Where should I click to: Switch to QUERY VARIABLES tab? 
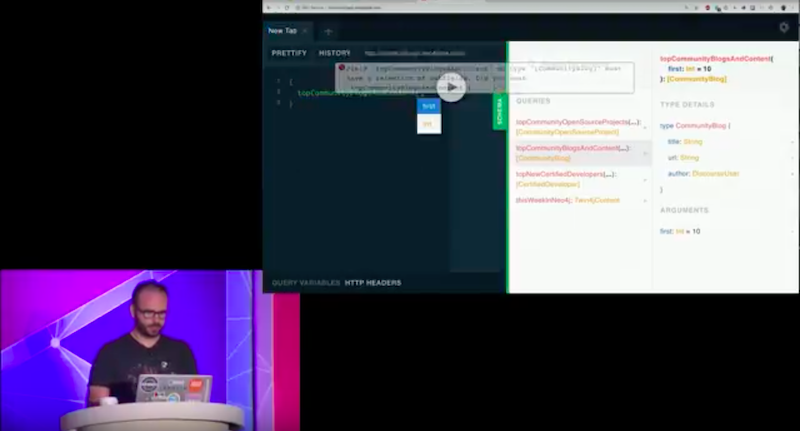pyautogui.click(x=306, y=283)
